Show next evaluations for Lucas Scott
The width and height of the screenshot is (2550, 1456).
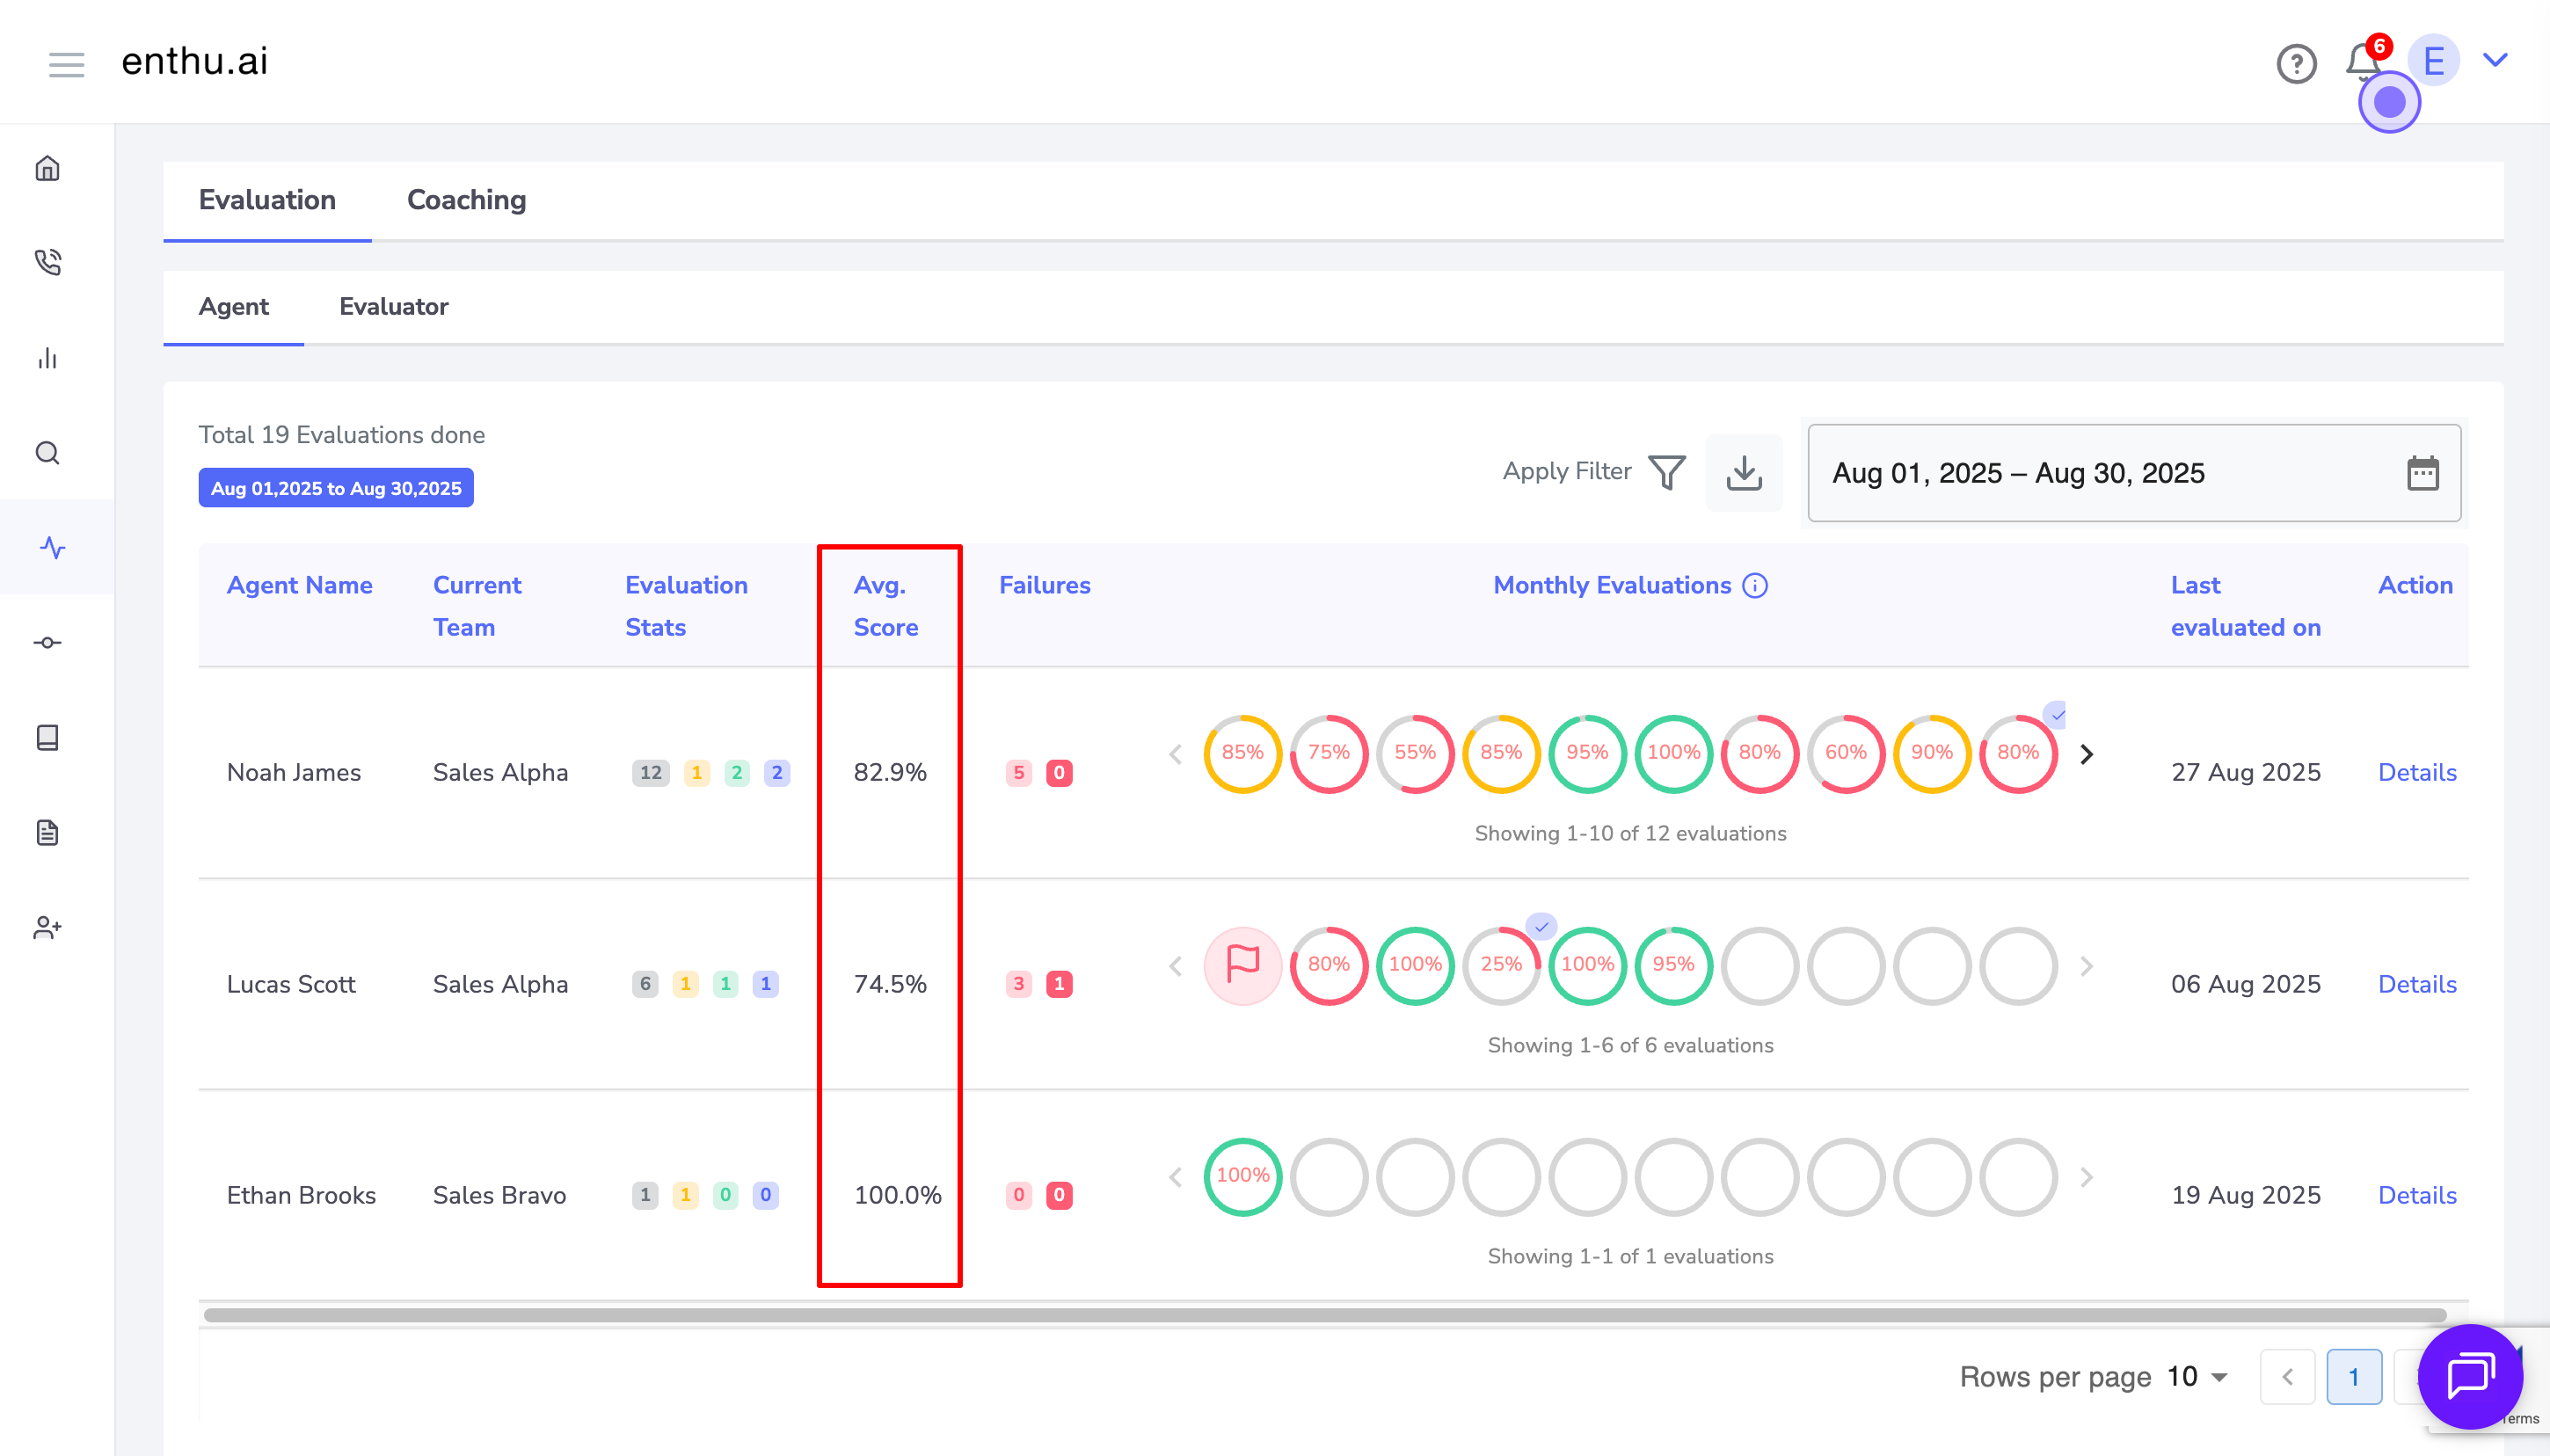[2086, 966]
